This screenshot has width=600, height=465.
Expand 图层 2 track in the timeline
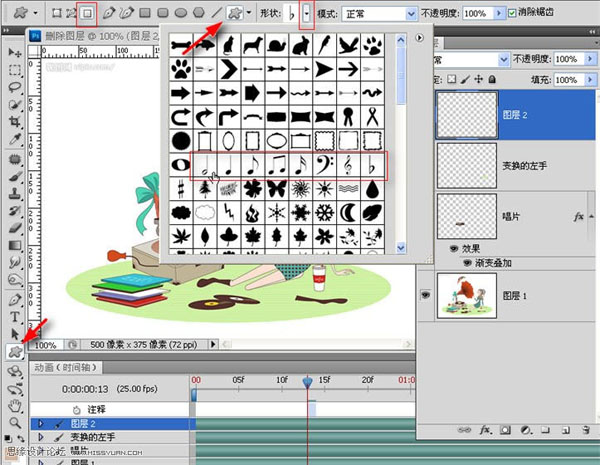coord(40,424)
